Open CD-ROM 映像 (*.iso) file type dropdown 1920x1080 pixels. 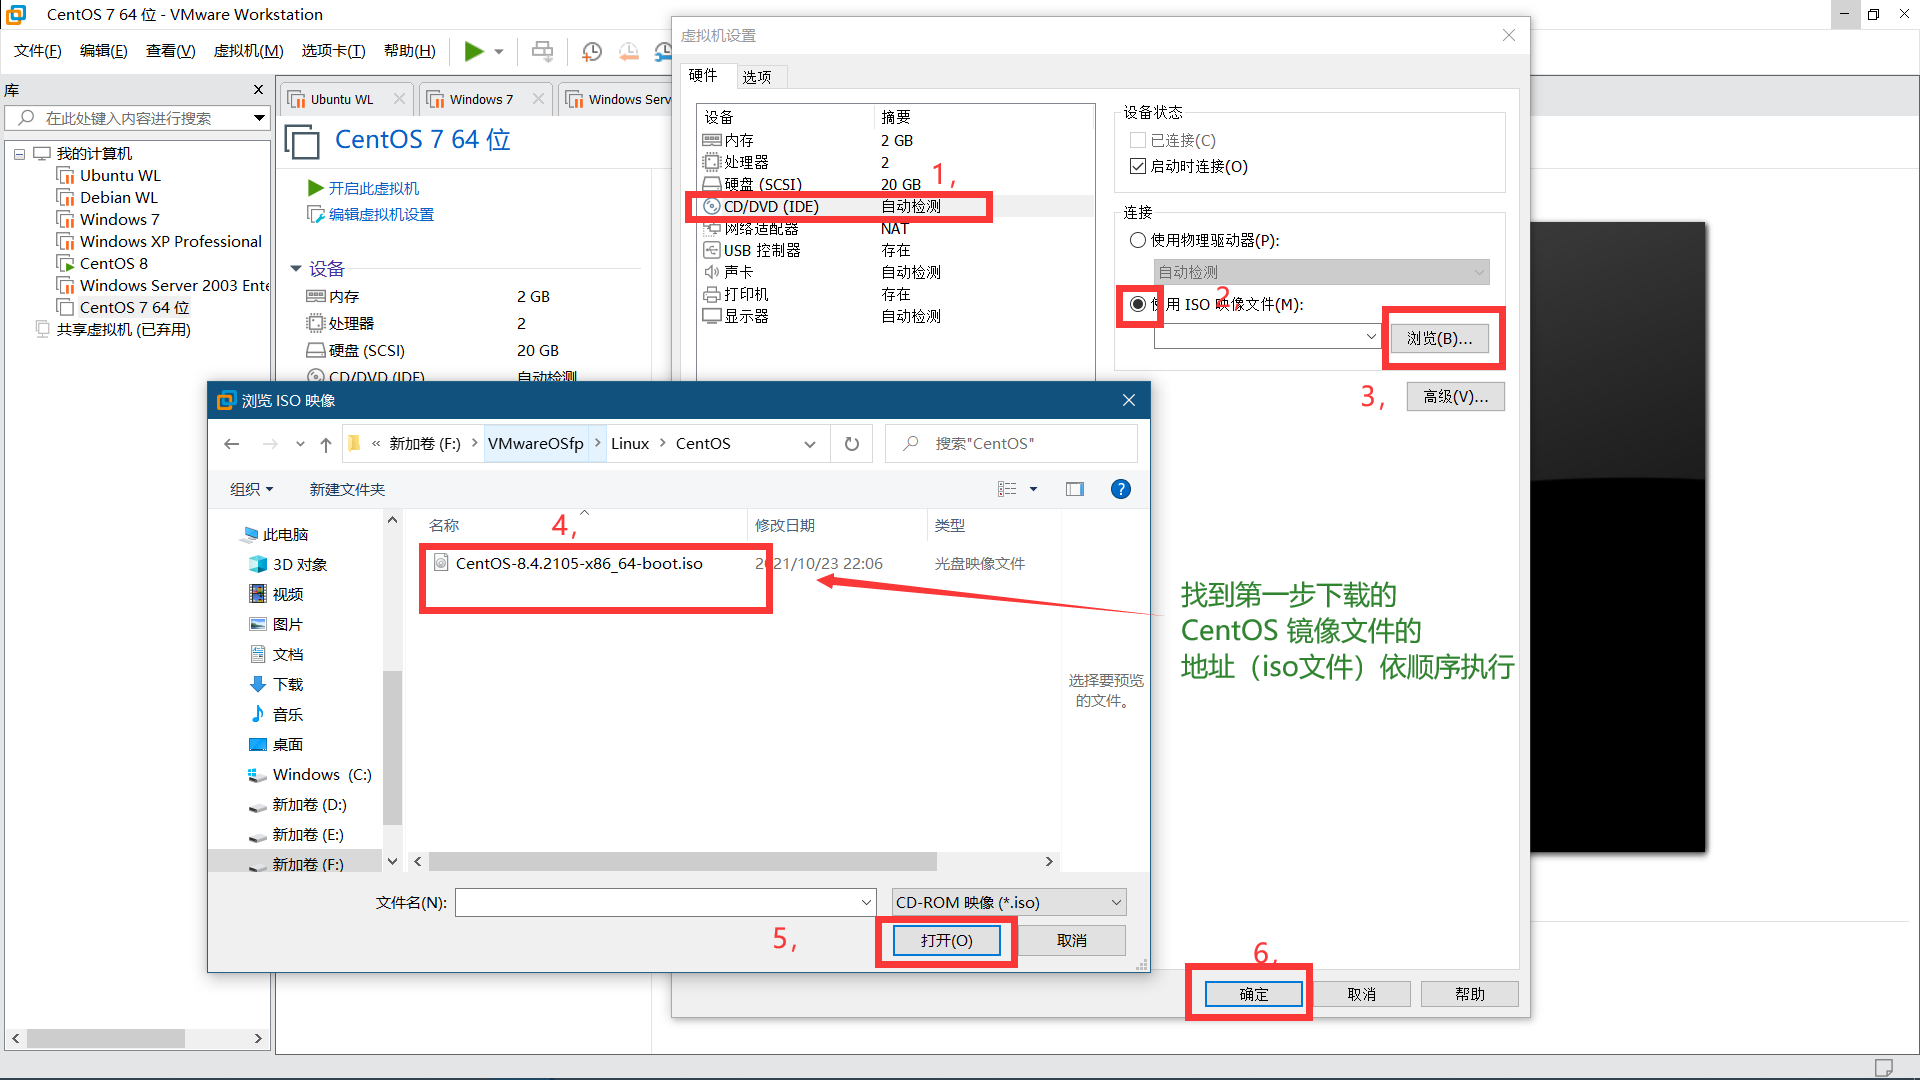(x=1009, y=902)
